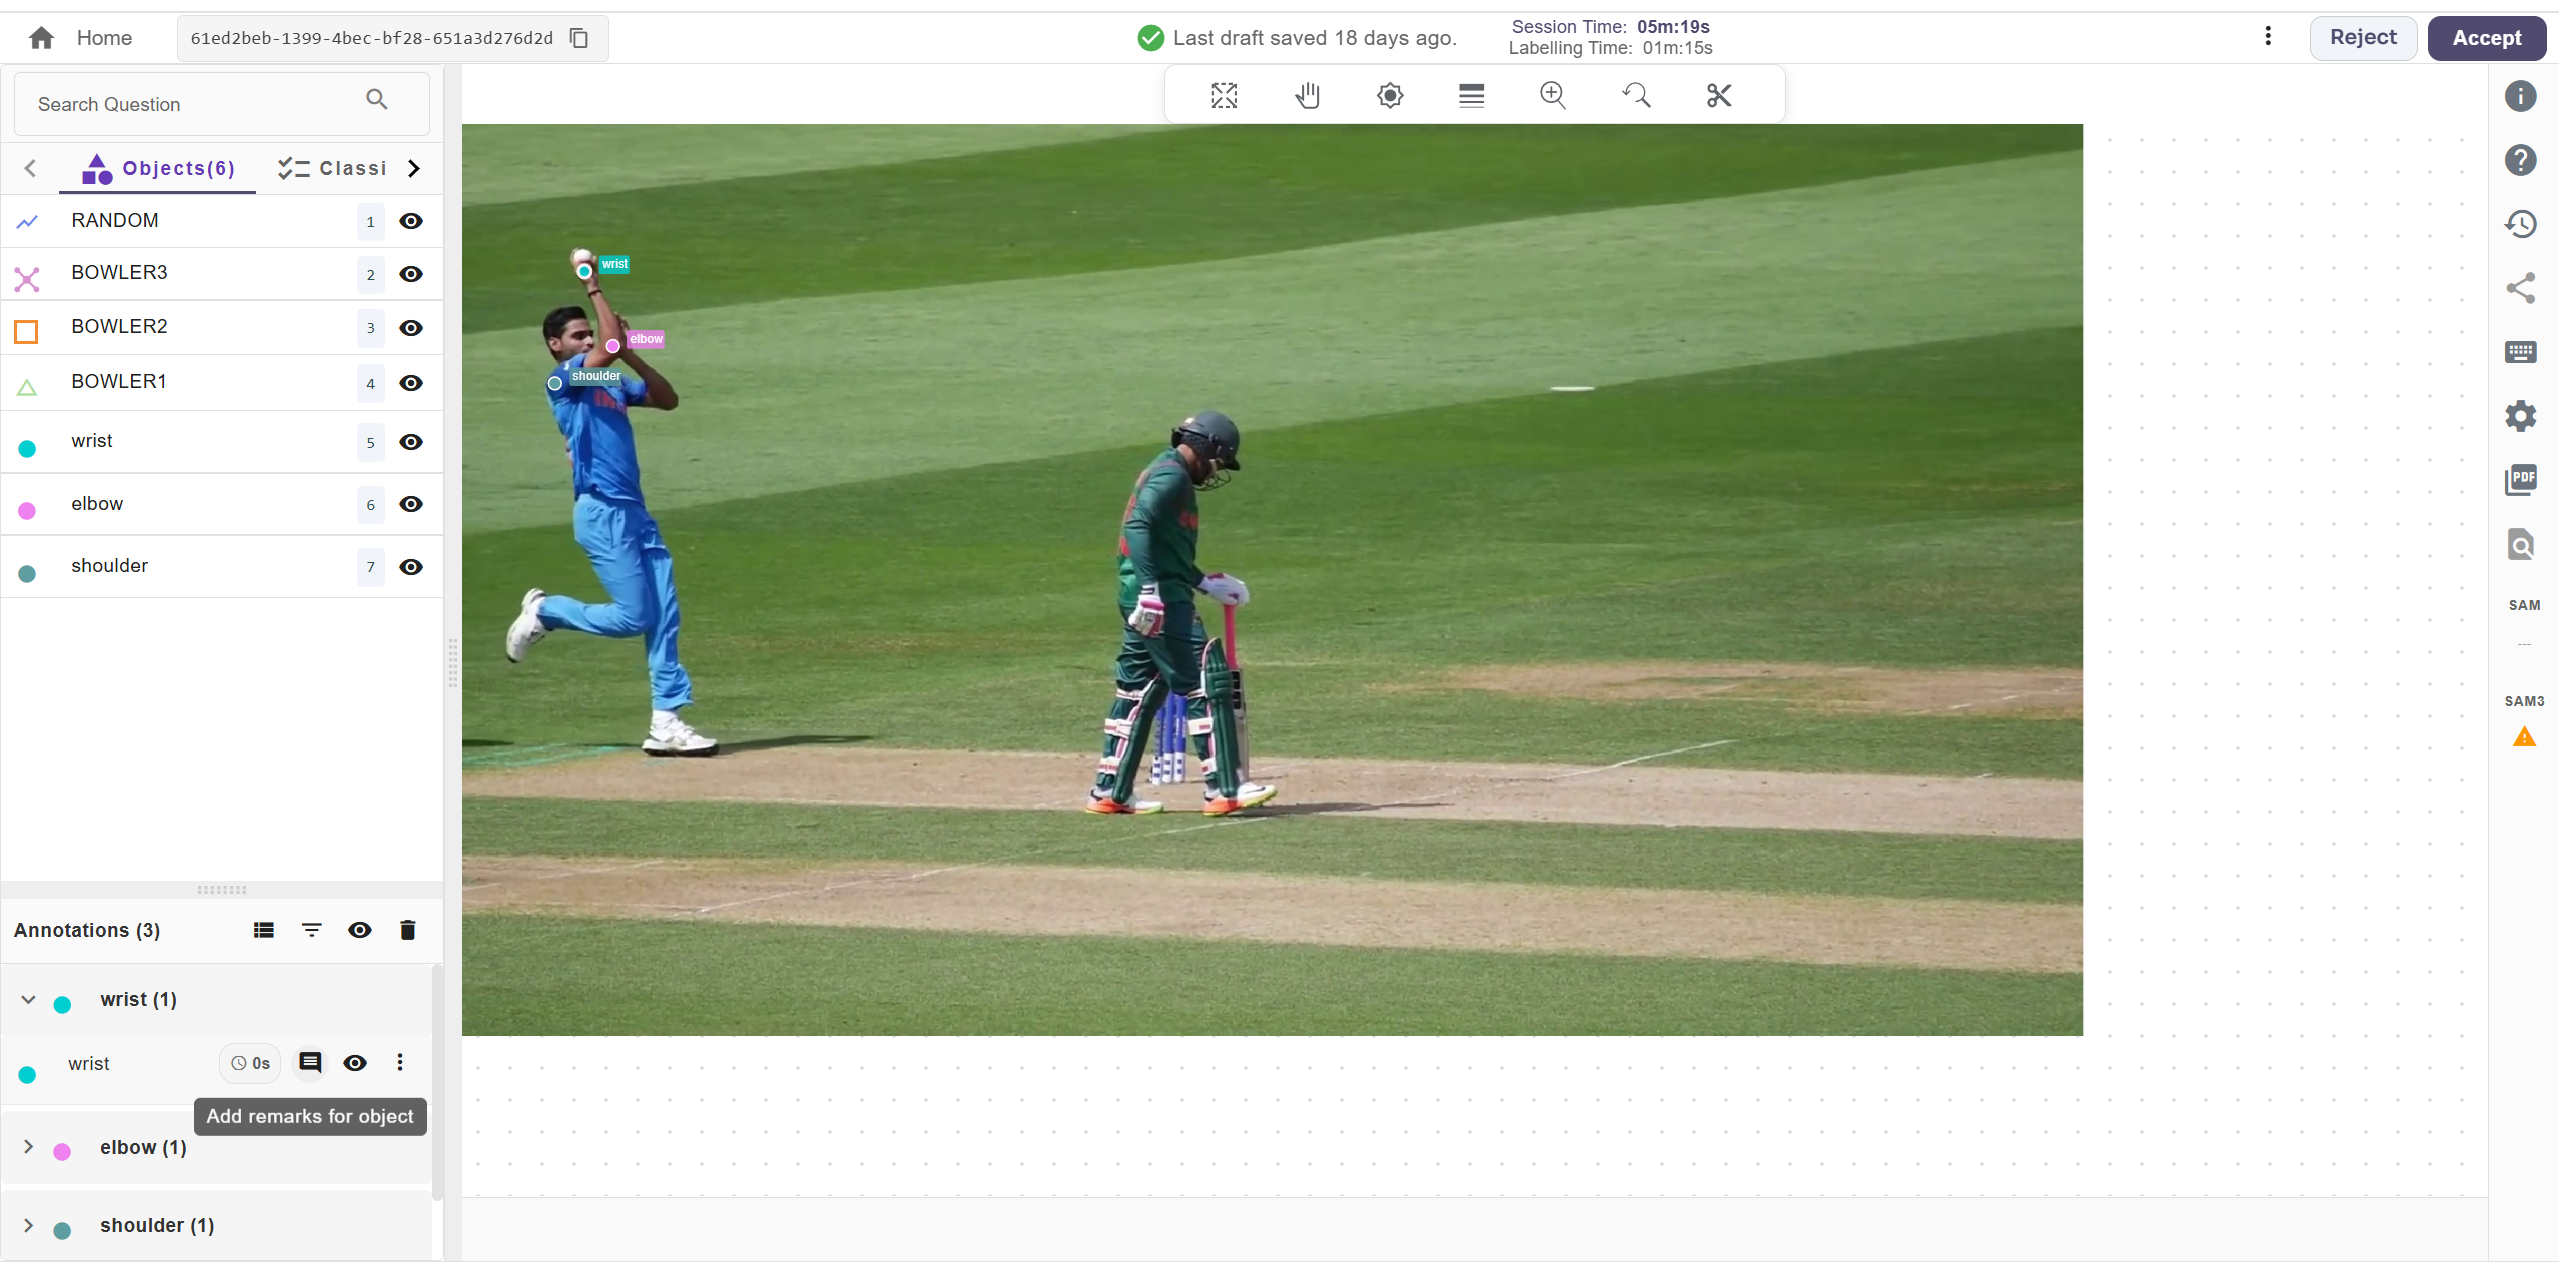The height and width of the screenshot is (1270, 2559).
Task: Toggle visibility of wrist annotation item
Action: click(x=355, y=1063)
